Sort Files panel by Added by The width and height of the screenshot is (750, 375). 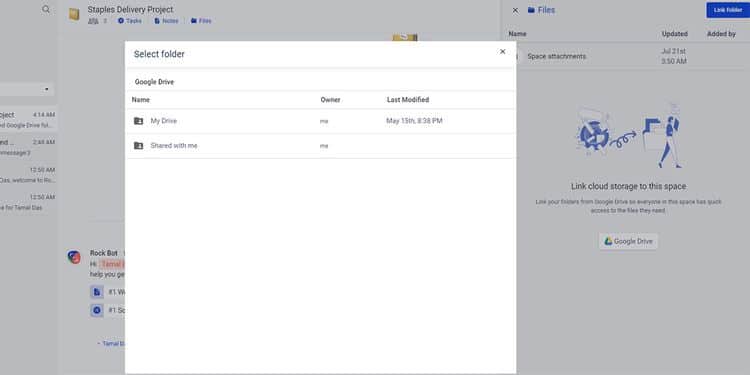coord(721,34)
